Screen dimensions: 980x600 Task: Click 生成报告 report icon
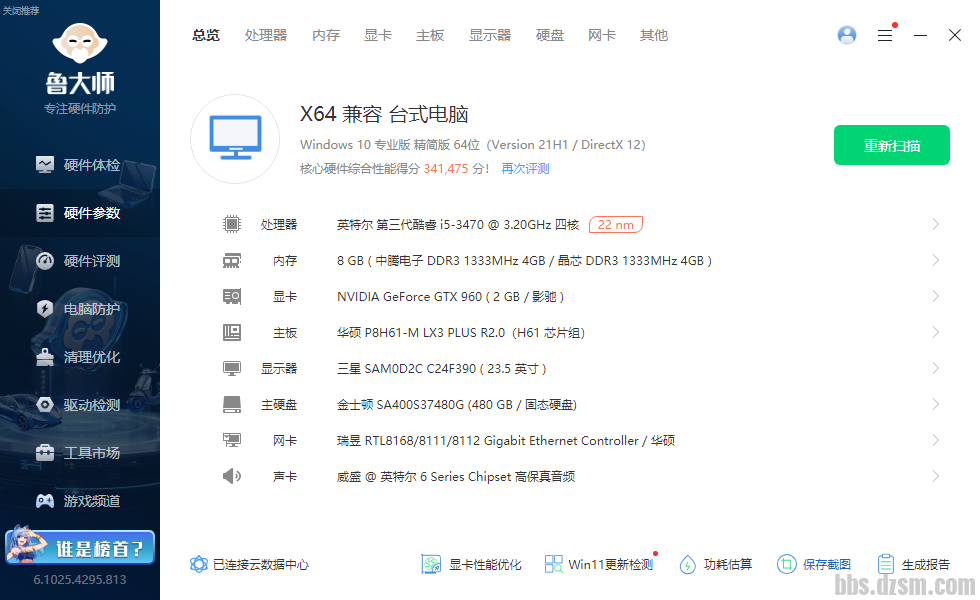click(x=885, y=564)
